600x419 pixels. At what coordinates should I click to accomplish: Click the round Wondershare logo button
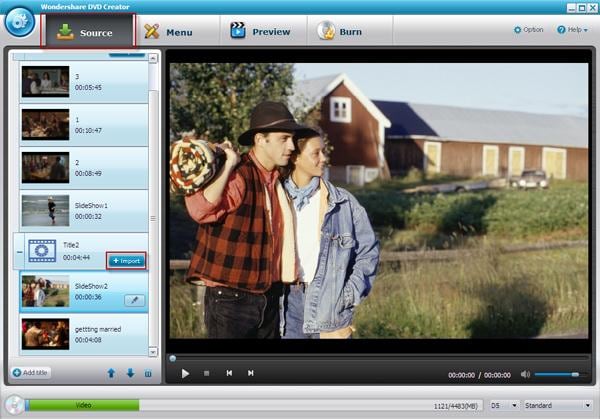(x=20, y=22)
